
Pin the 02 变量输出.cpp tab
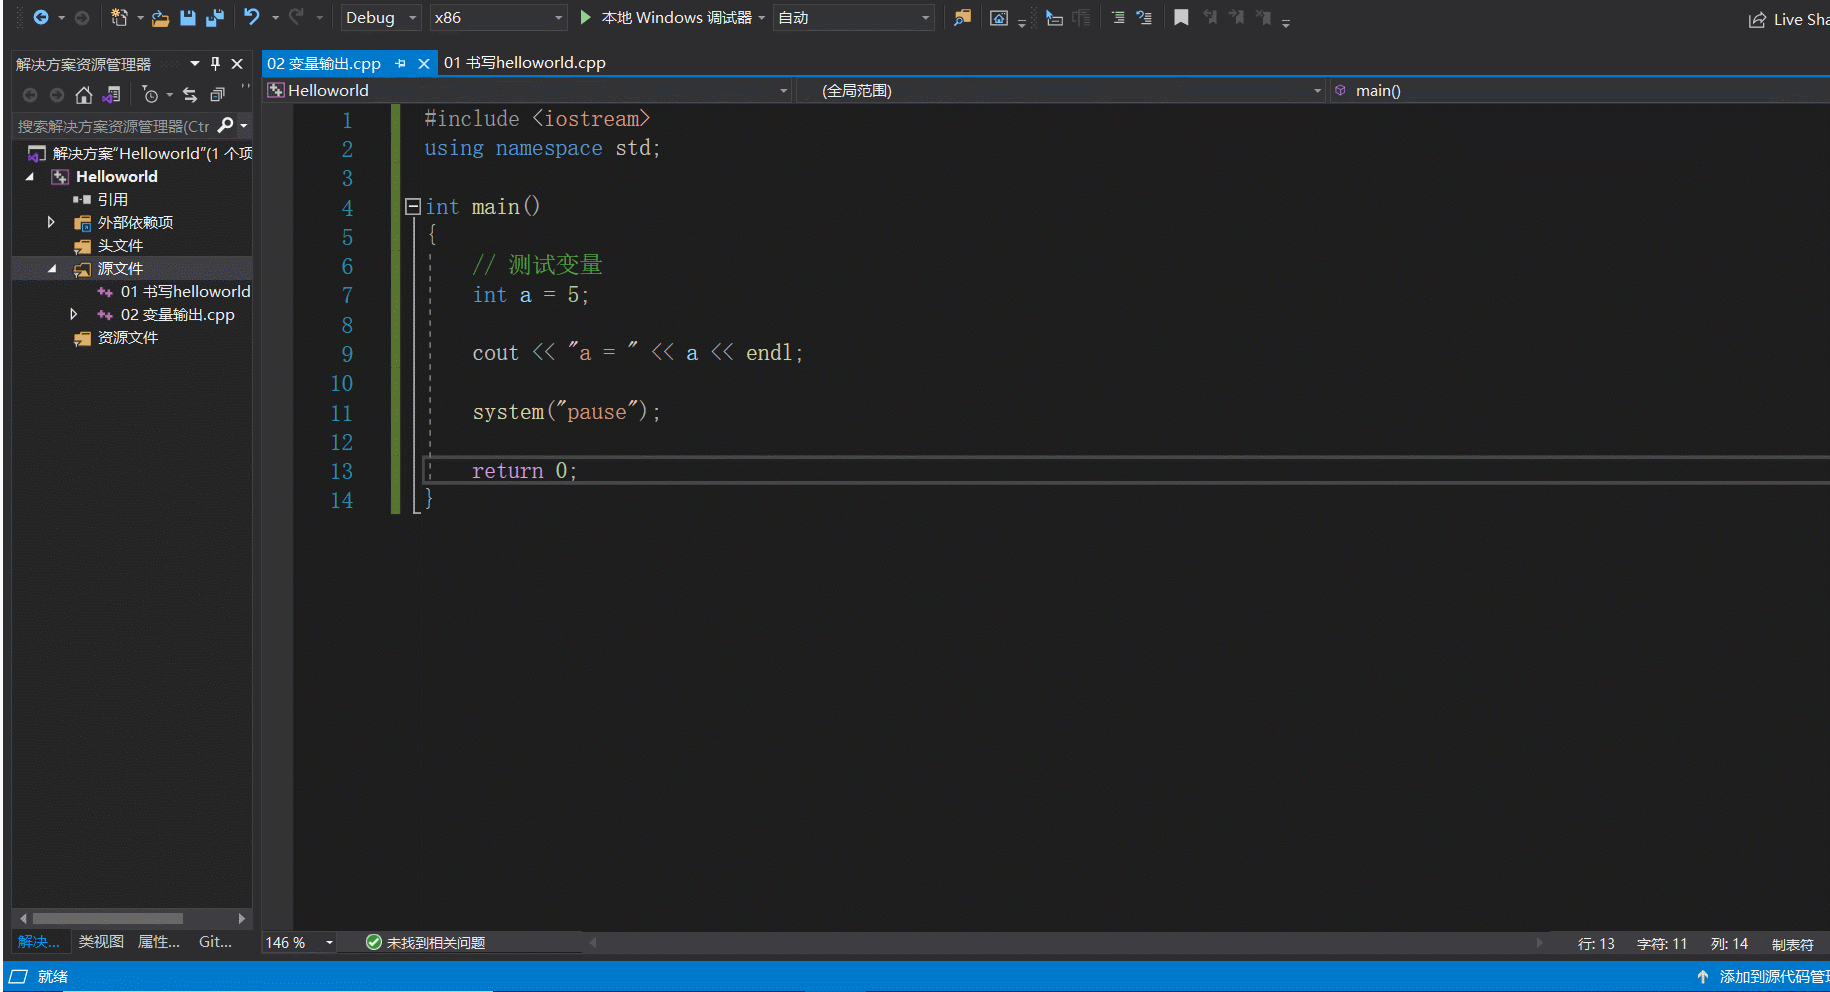[400, 63]
